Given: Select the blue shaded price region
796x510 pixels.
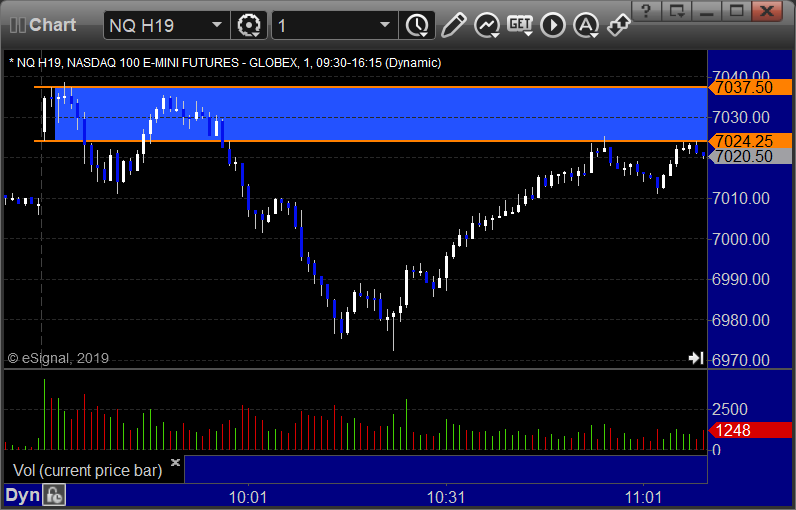Looking at the screenshot, I should click(x=381, y=114).
